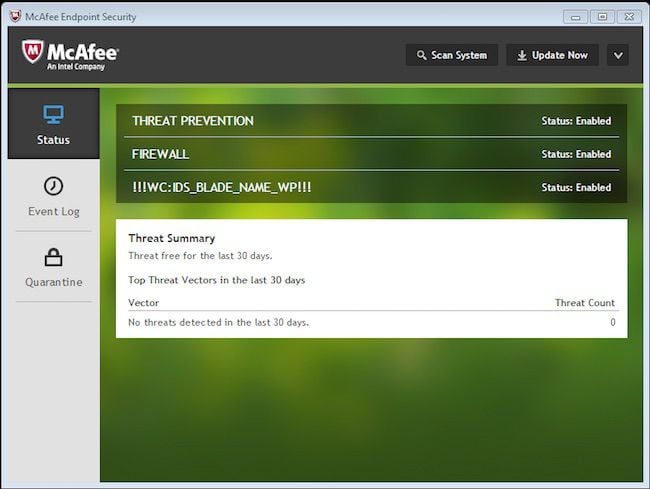650x489 pixels.
Task: Minimize the McAfee Endpoint Security window
Action: [575, 17]
